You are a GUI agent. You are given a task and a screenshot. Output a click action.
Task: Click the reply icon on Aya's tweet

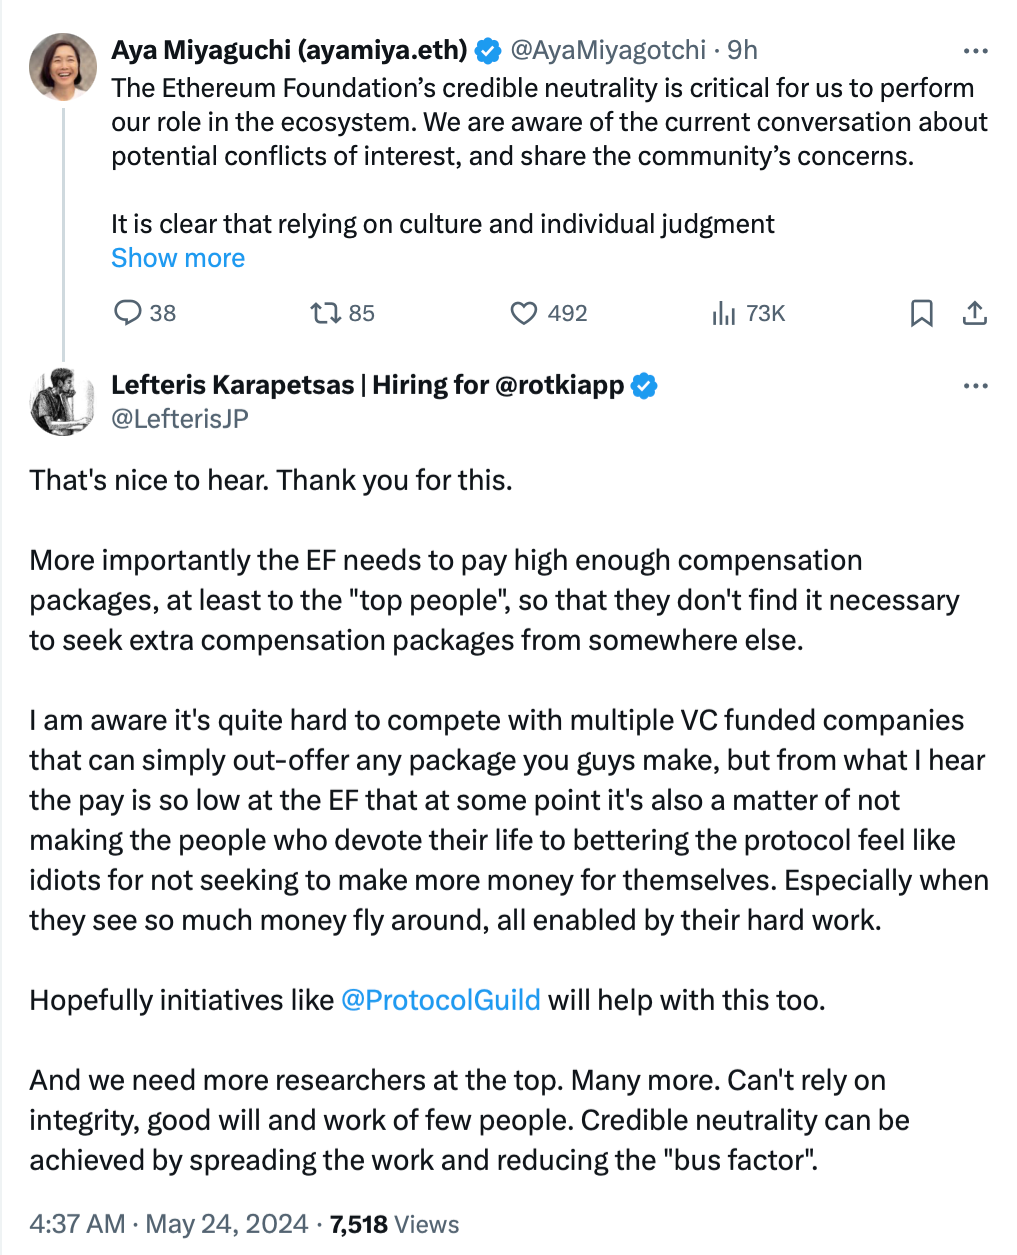tap(128, 313)
